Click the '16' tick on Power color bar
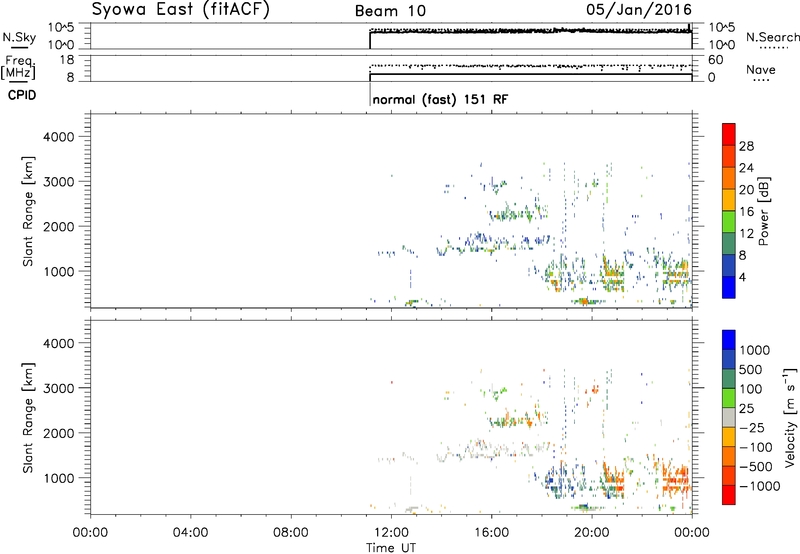Screen dimensions: 800x554 746,212
